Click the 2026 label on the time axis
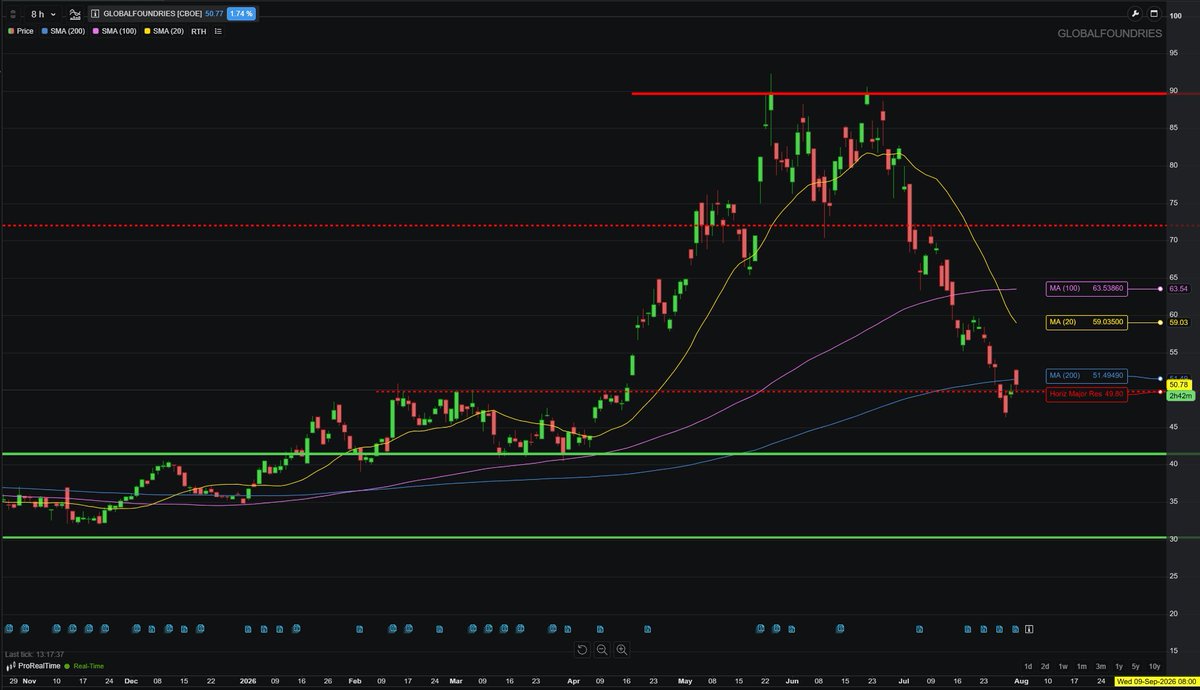1200x690 pixels. (250, 681)
